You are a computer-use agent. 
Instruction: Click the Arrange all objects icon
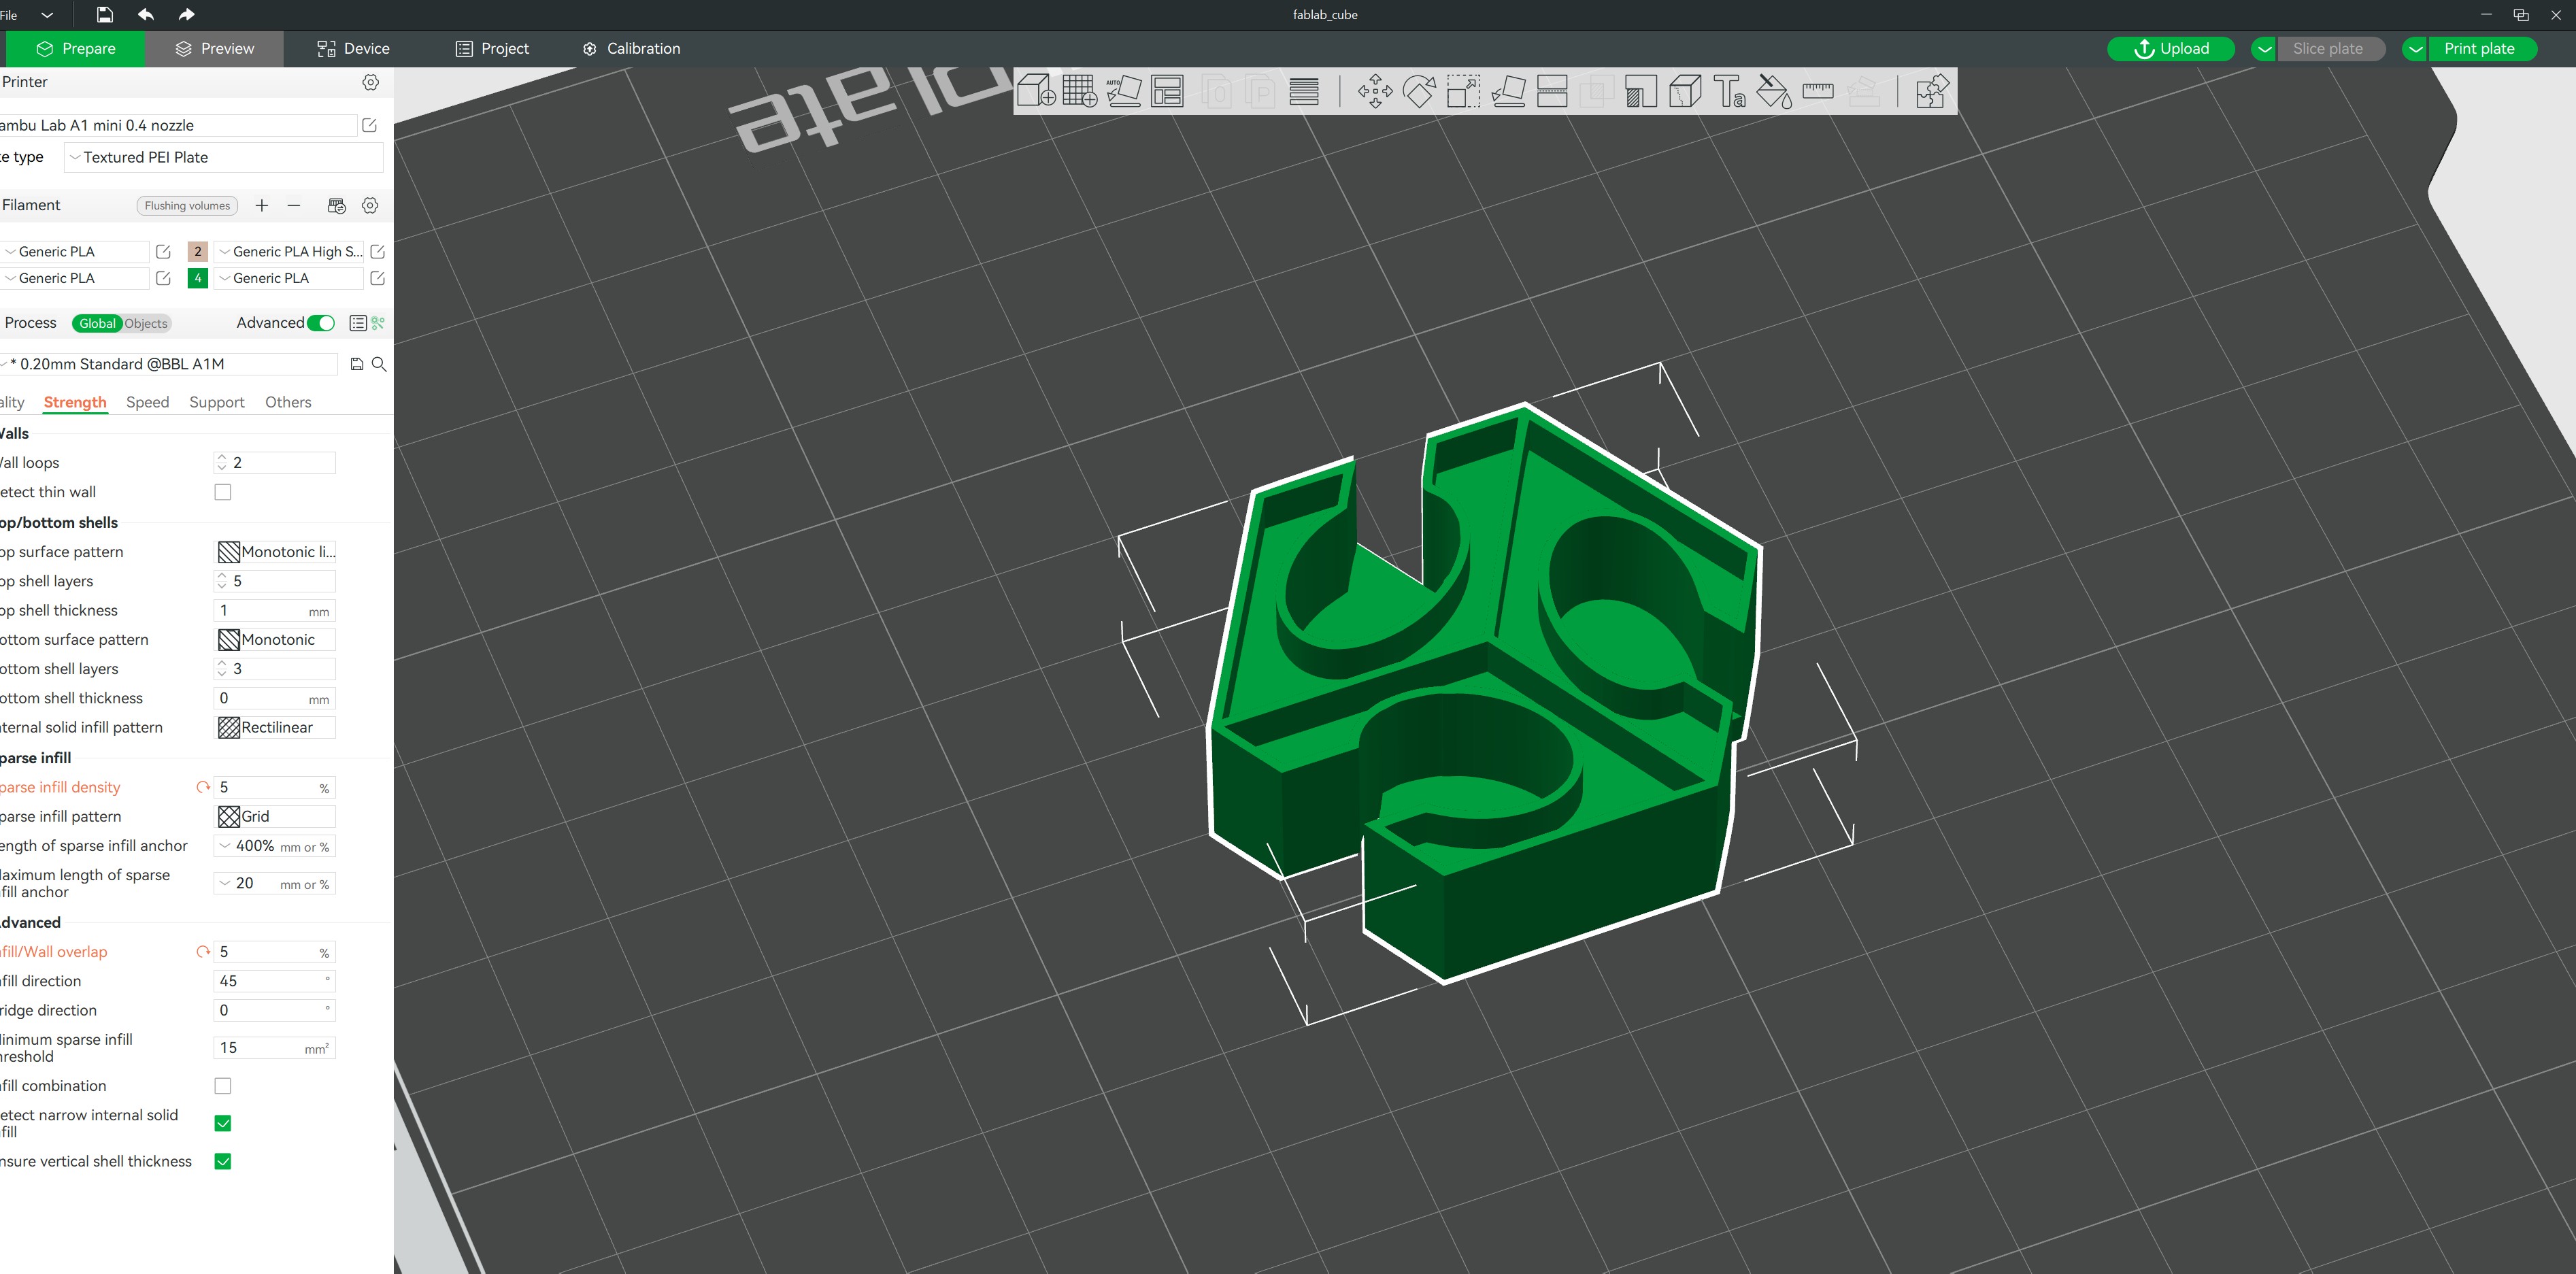[x=1168, y=92]
